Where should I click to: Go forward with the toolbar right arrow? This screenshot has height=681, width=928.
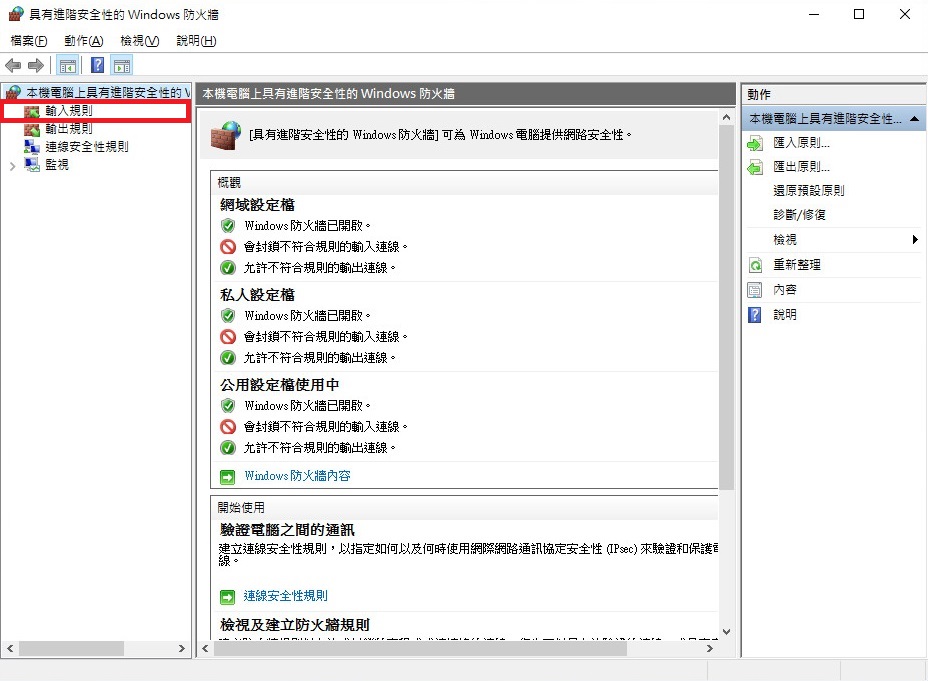click(x=36, y=65)
